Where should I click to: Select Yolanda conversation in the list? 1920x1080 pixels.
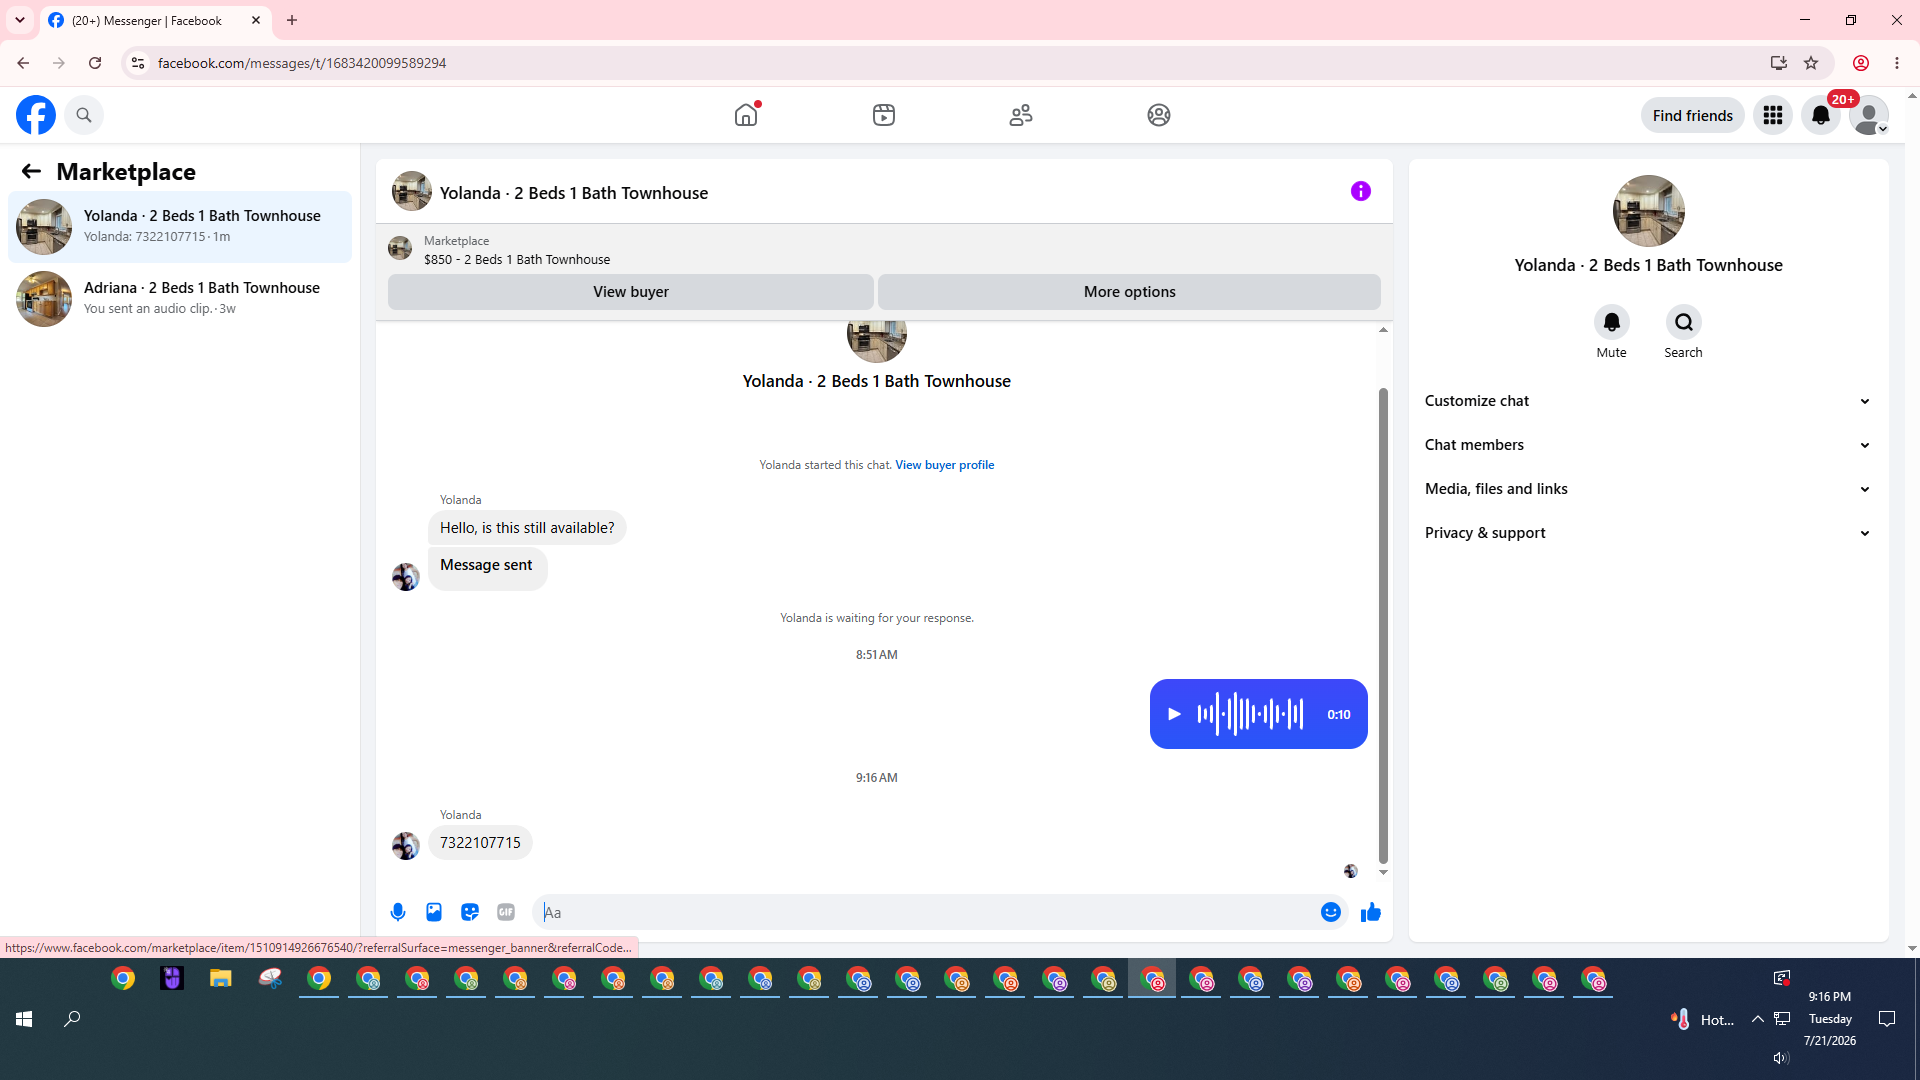click(180, 227)
